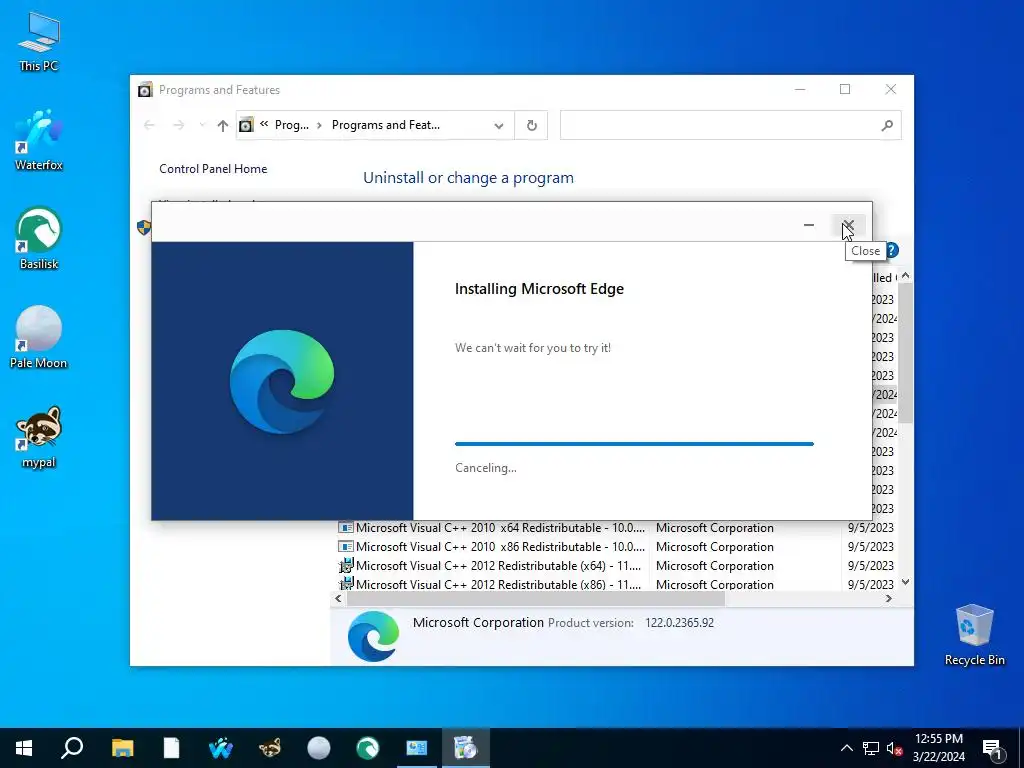Open the muted volume tray icon
Viewport: 1024px width, 768px height.
895,748
